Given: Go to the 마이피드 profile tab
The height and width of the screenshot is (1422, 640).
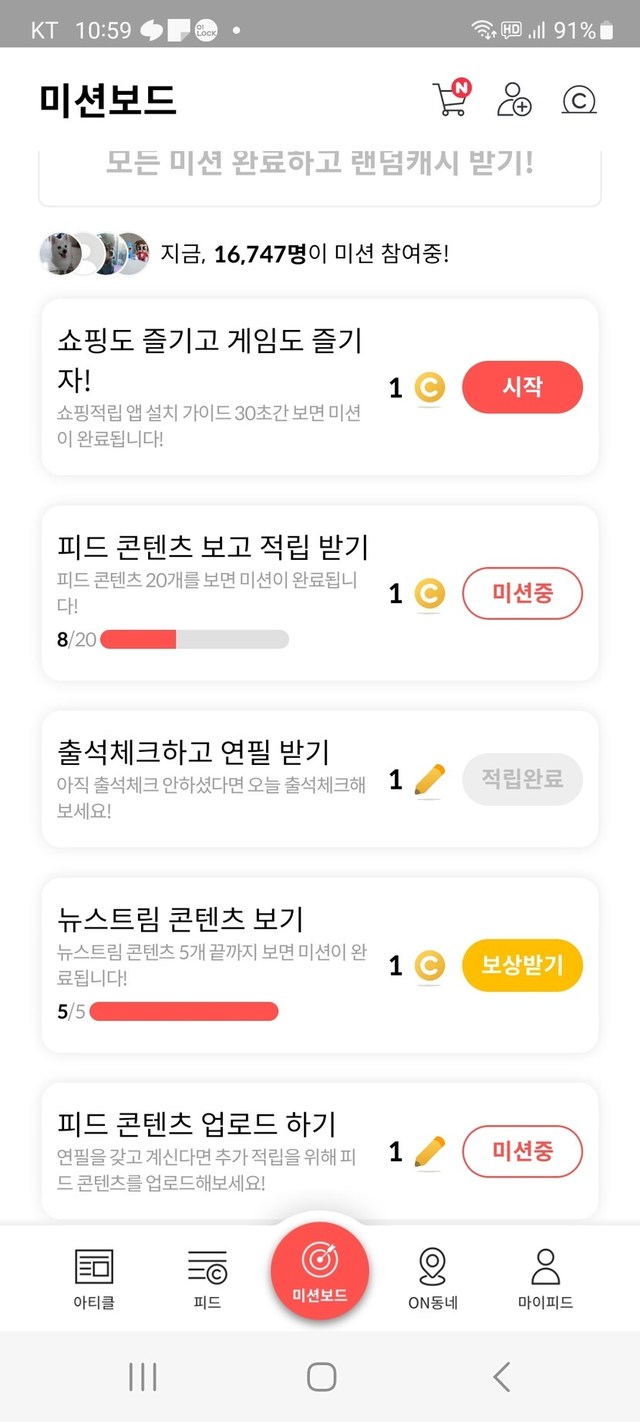Looking at the screenshot, I should pyautogui.click(x=545, y=1278).
